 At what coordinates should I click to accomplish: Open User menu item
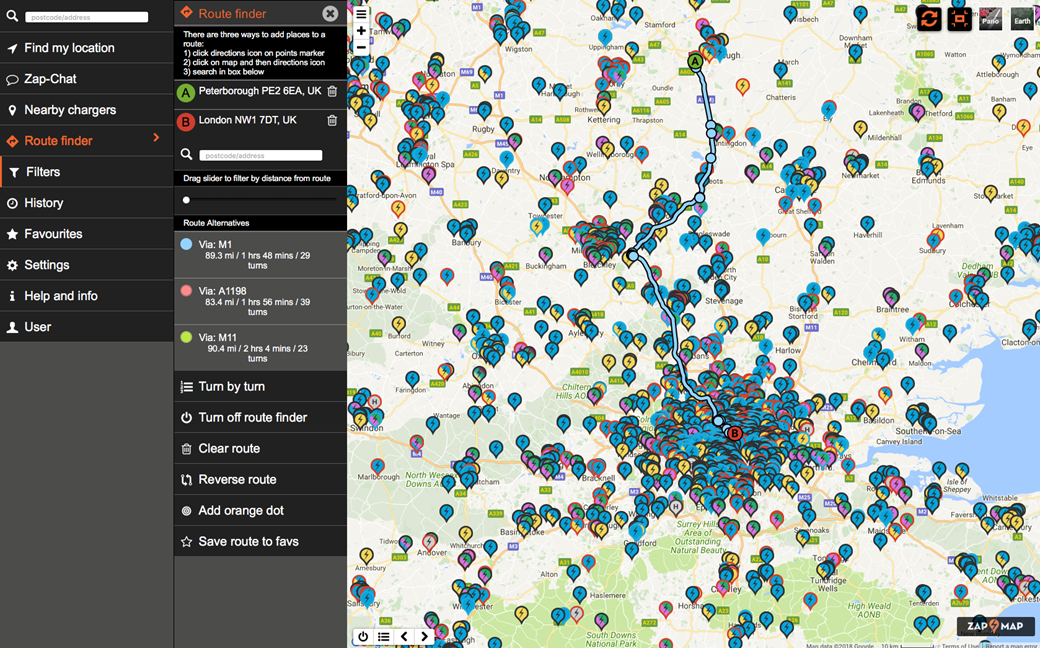coord(86,327)
